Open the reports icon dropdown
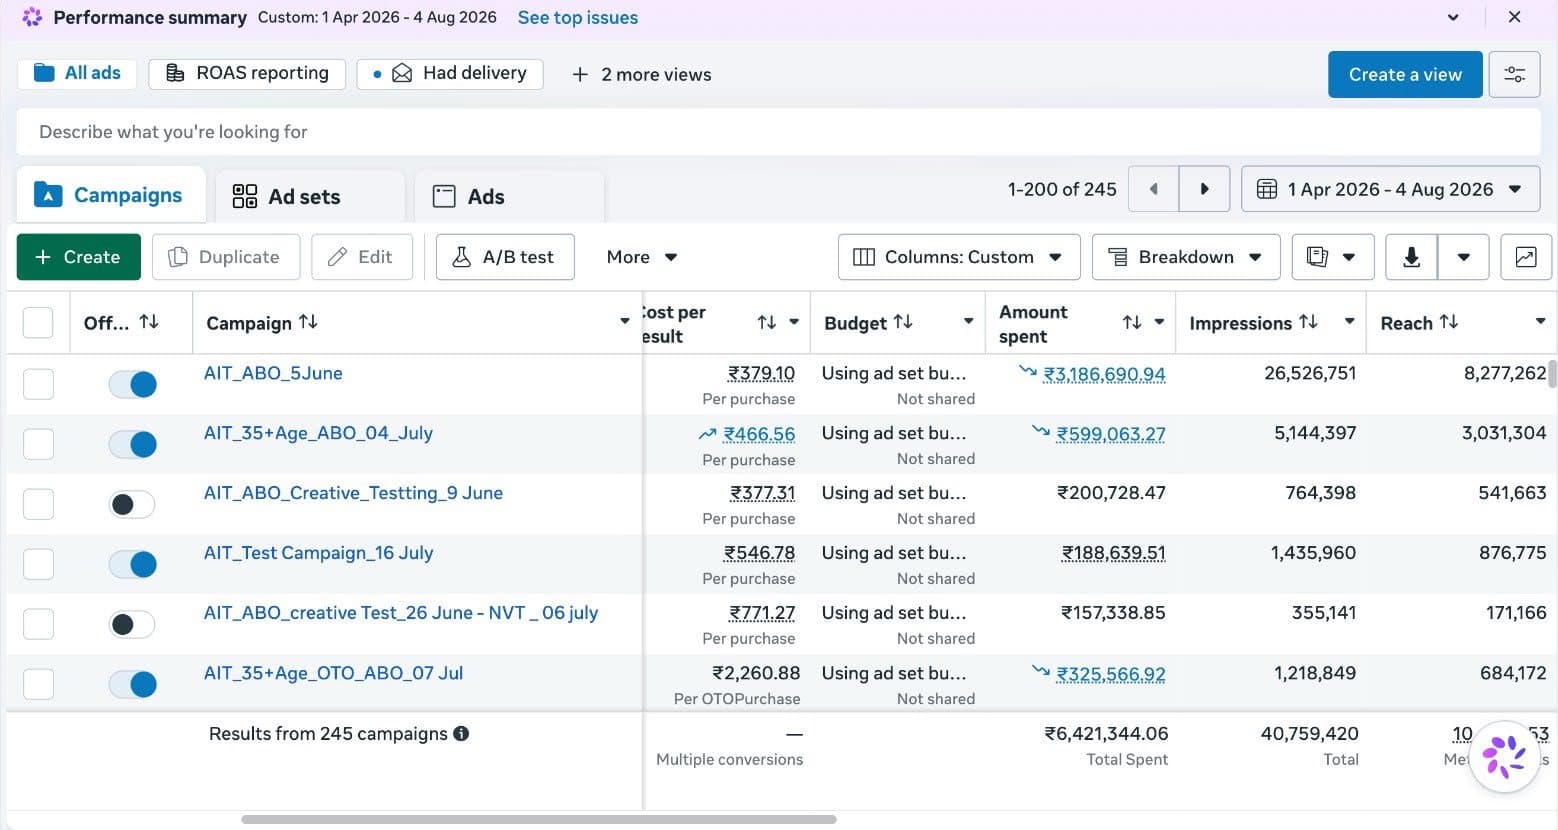The width and height of the screenshot is (1558, 830). click(1333, 257)
